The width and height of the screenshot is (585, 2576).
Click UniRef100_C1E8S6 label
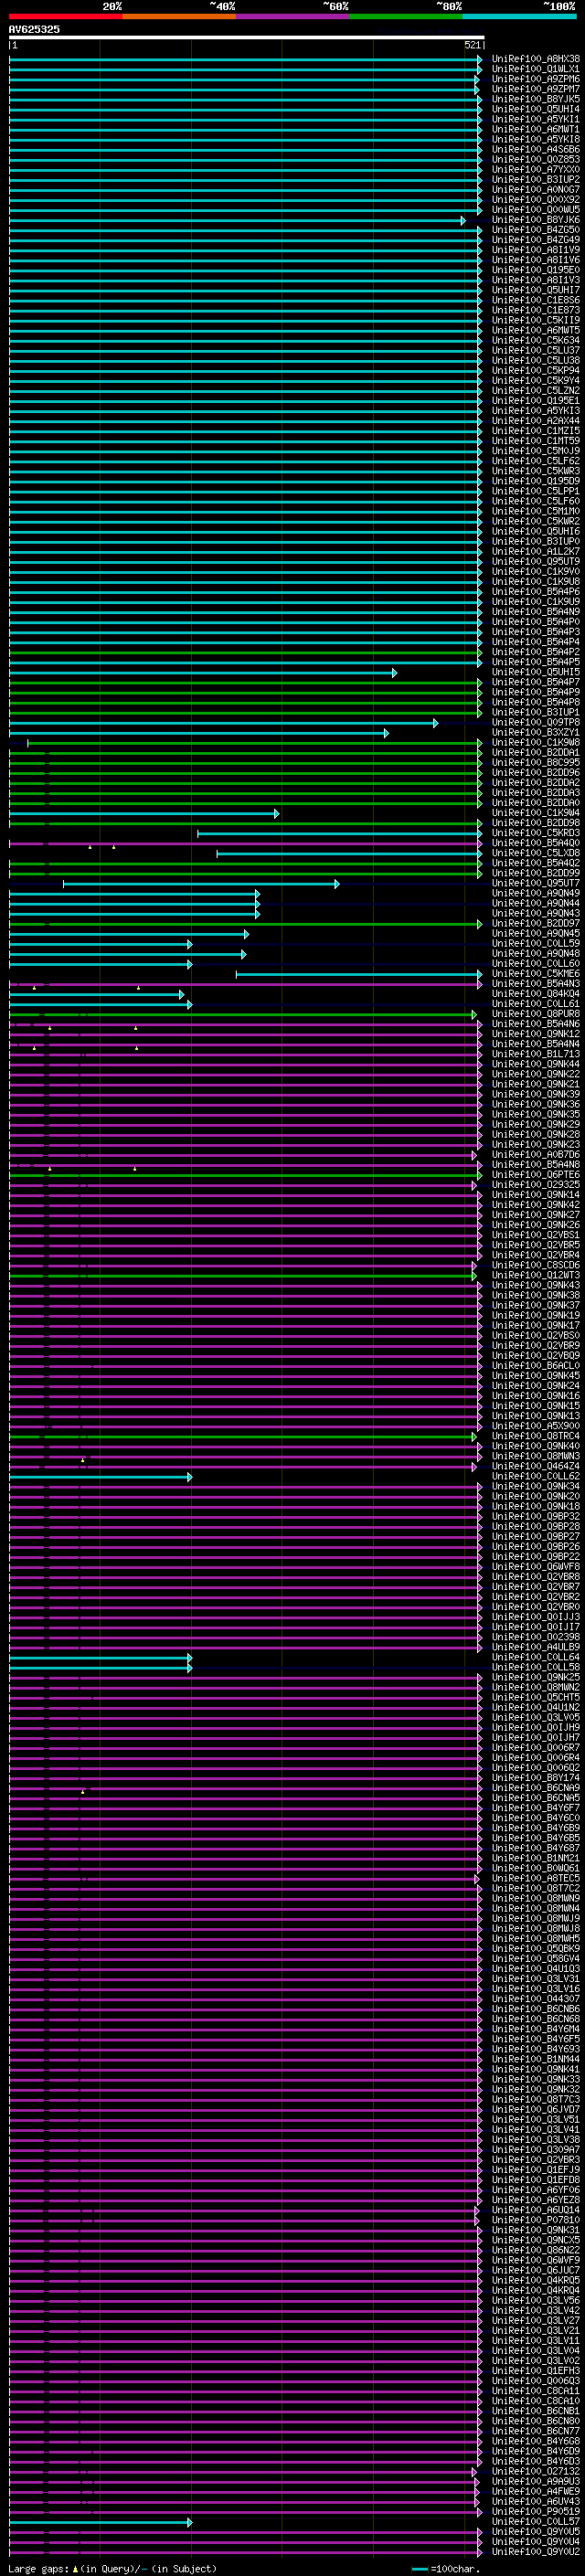[536, 300]
